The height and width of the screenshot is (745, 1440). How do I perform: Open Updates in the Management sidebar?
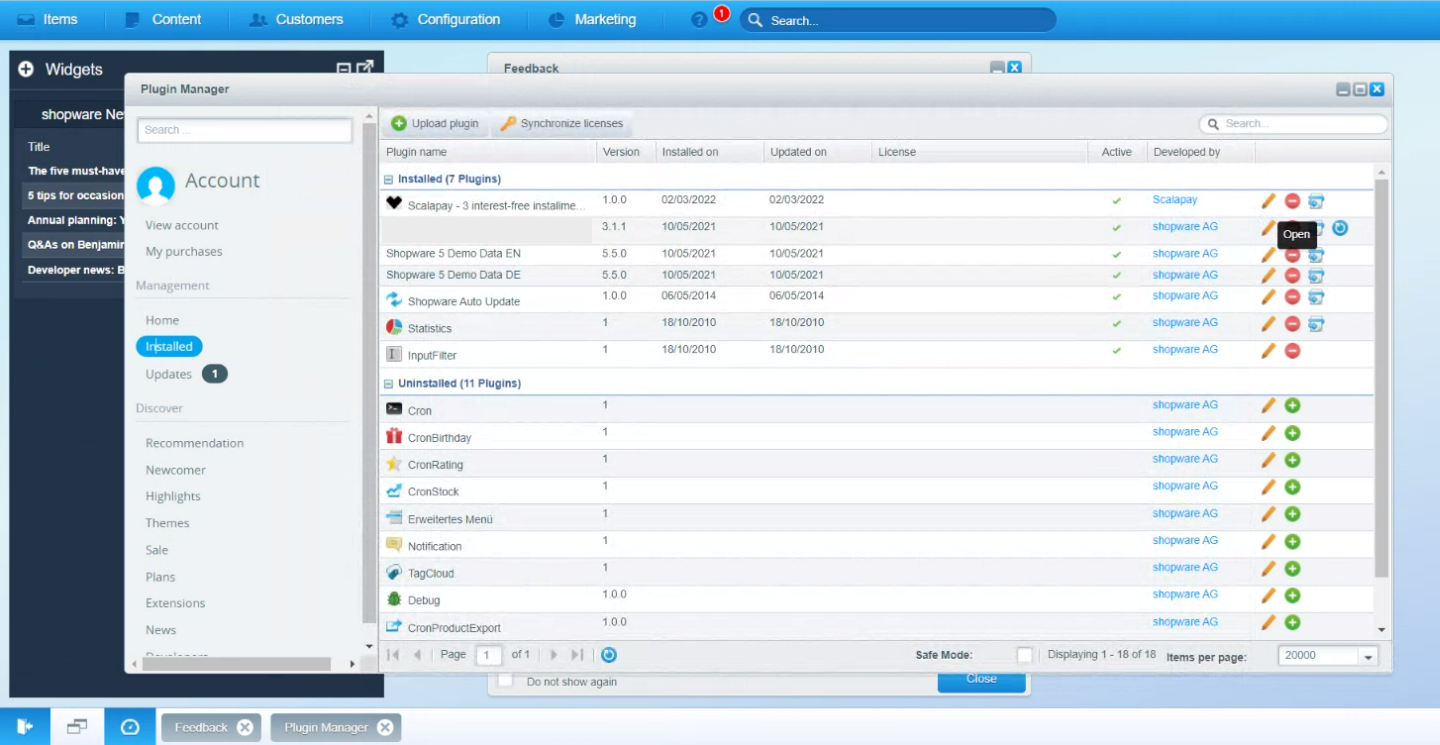point(168,374)
